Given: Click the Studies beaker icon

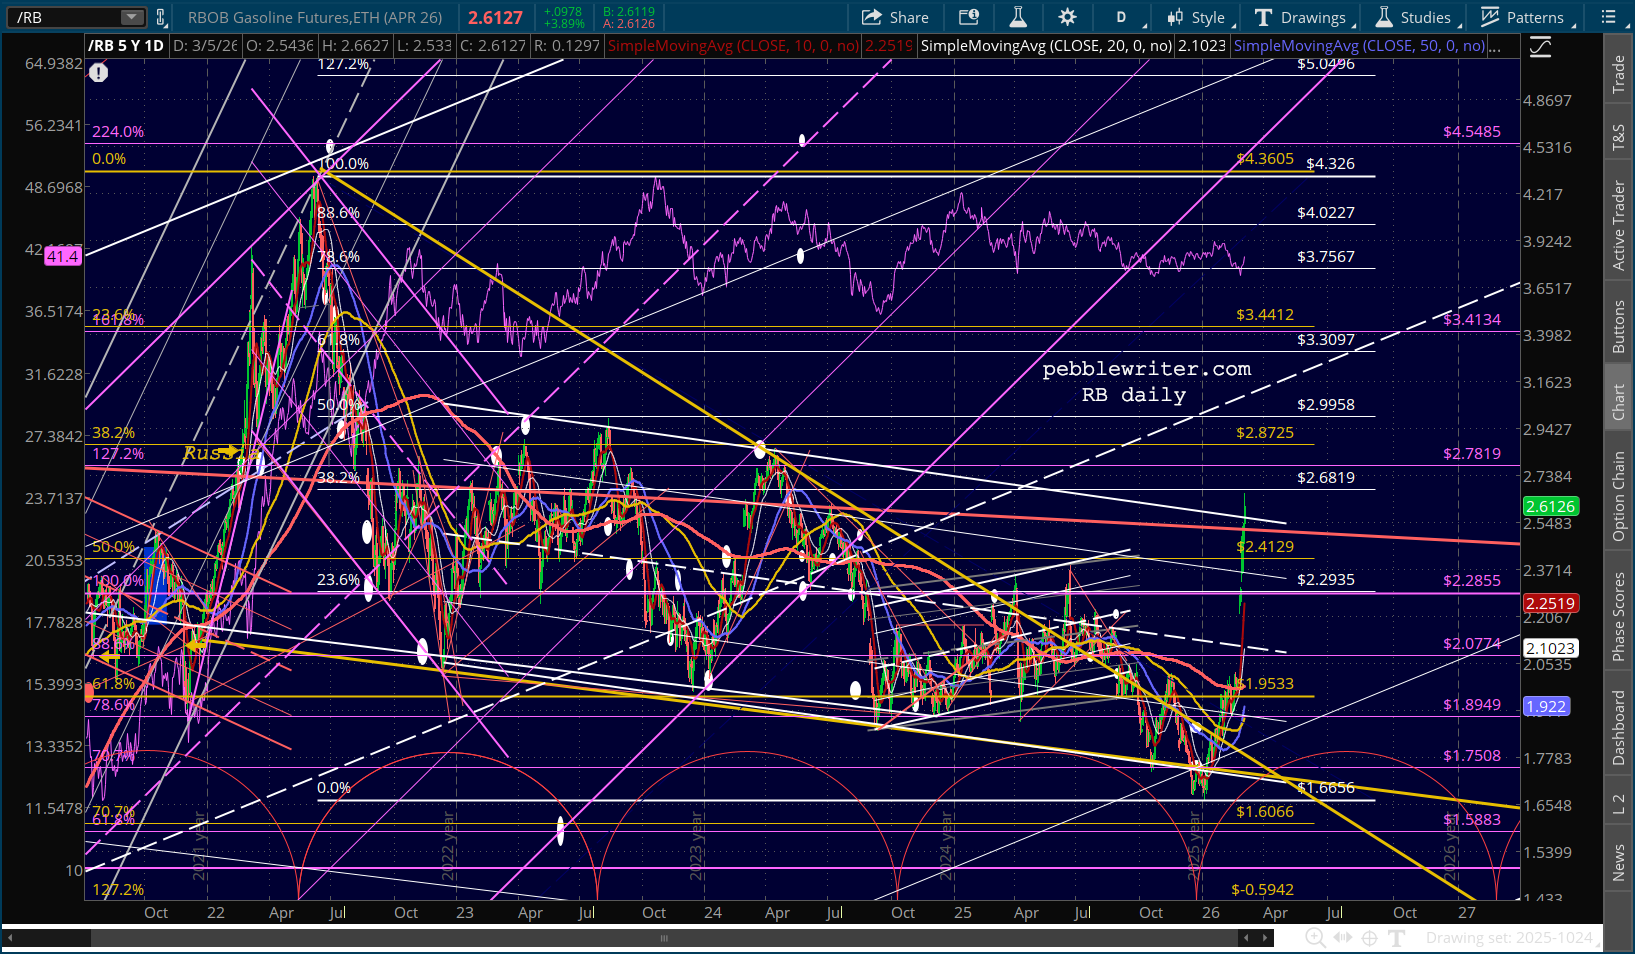Looking at the screenshot, I should click(1385, 17).
